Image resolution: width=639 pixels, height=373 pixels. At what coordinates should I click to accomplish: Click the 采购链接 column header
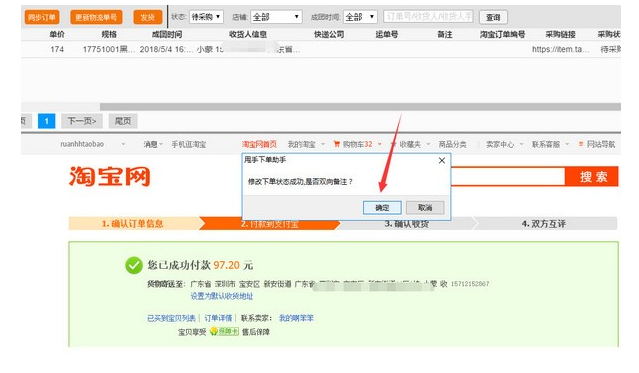(560, 35)
